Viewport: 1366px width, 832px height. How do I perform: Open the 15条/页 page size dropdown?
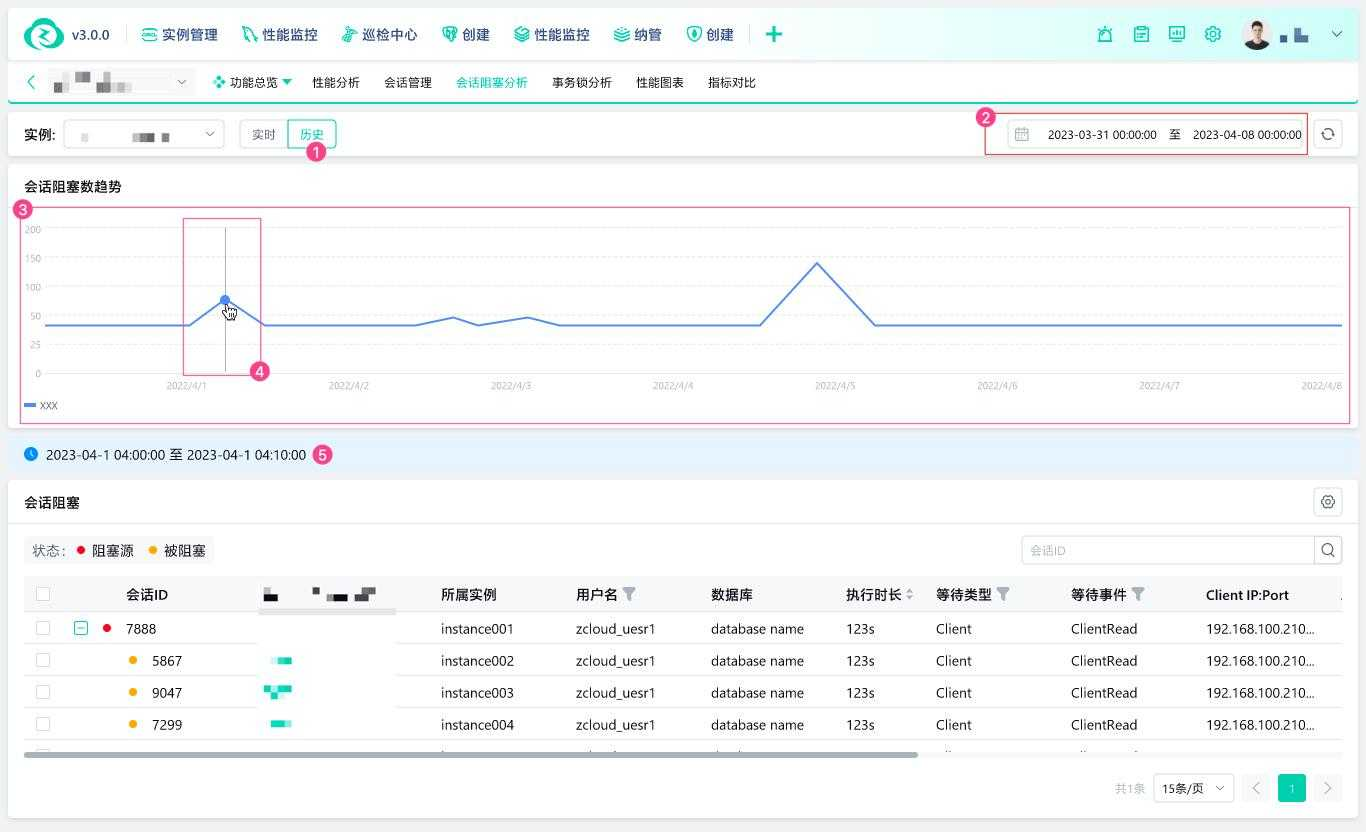pos(1193,788)
